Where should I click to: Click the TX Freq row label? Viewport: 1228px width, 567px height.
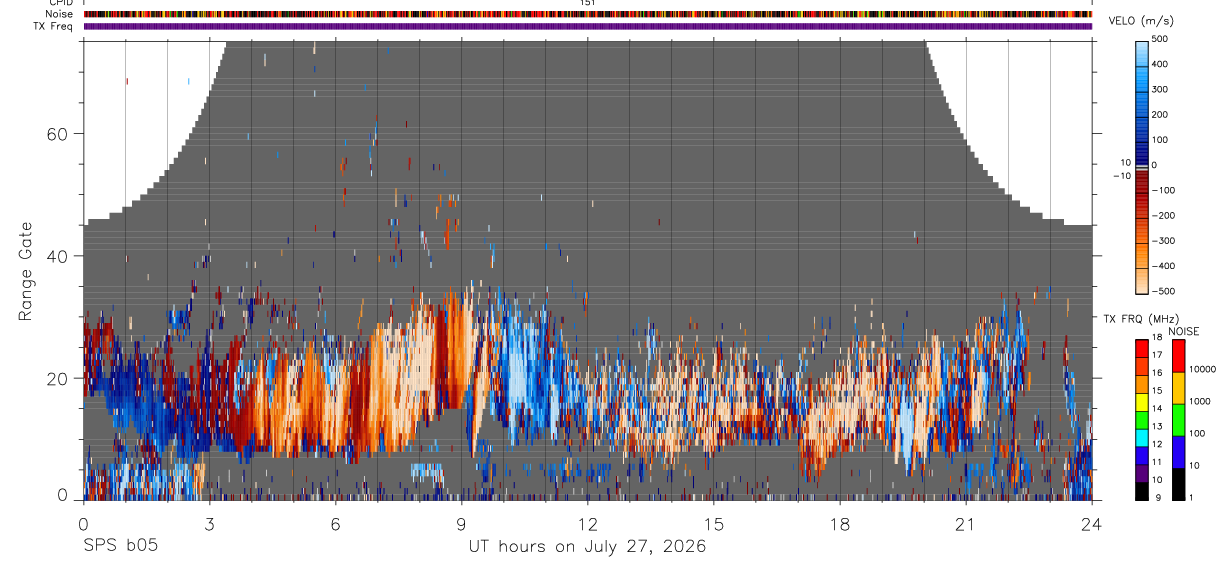[53, 26]
